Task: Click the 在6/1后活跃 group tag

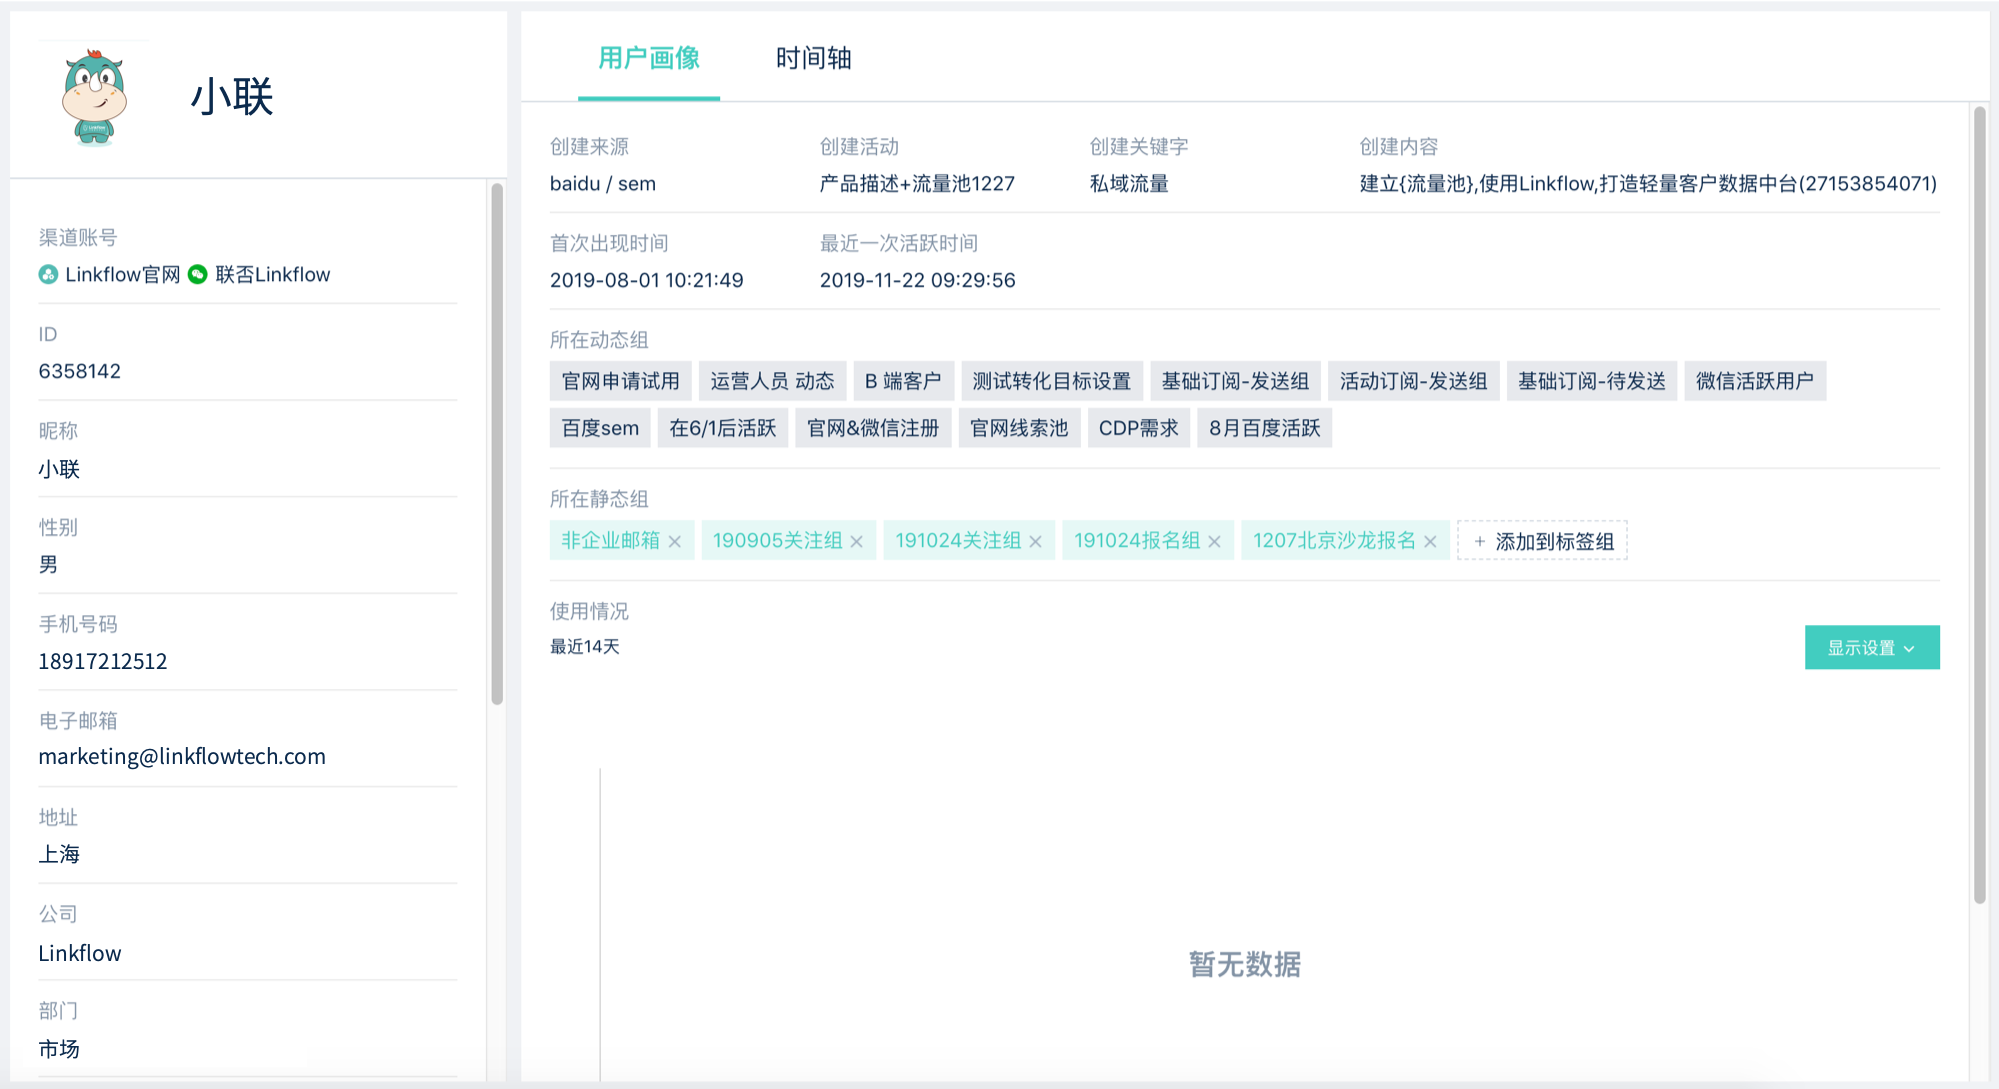Action: coord(723,428)
